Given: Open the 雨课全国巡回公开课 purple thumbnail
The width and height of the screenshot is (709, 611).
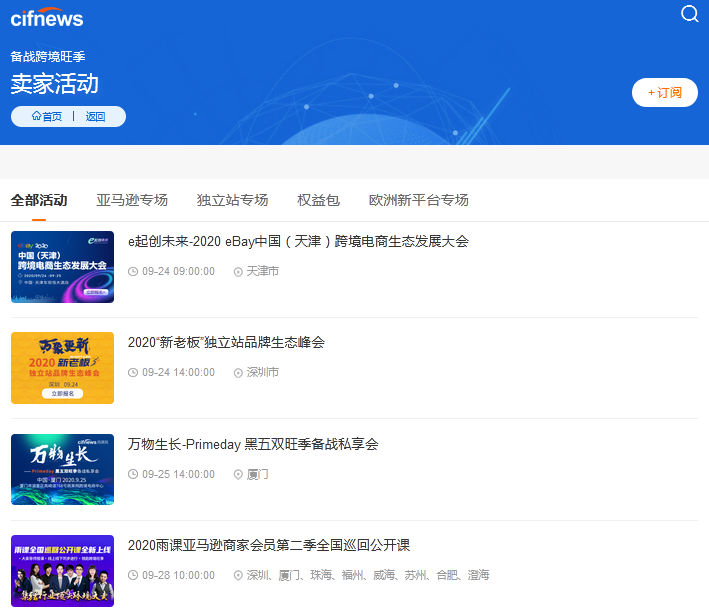Looking at the screenshot, I should click(x=62, y=571).
